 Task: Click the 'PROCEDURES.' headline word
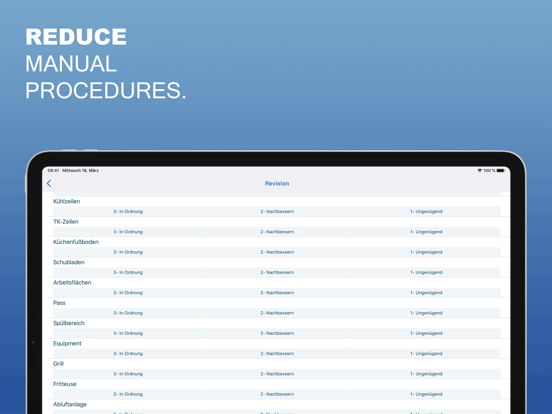point(106,91)
